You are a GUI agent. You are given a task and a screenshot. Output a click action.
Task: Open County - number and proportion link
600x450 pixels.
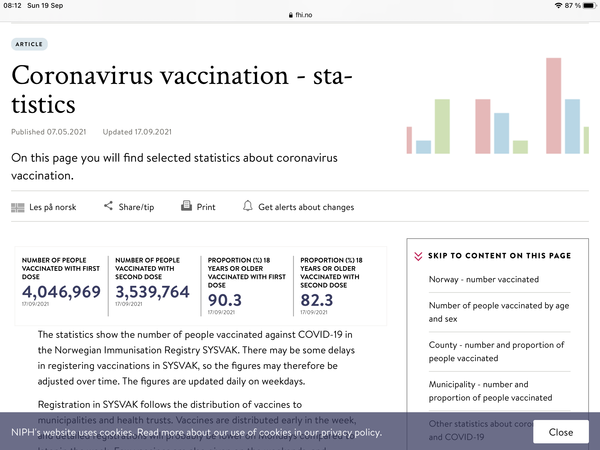point(496,351)
